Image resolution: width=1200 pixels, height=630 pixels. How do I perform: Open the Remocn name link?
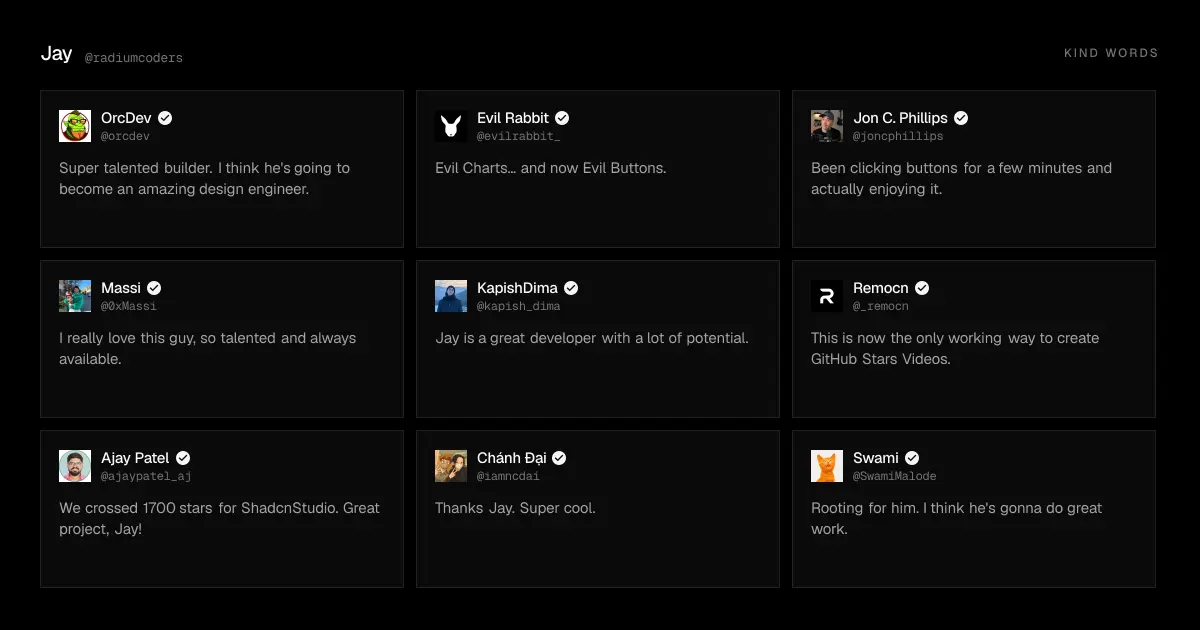(881, 288)
